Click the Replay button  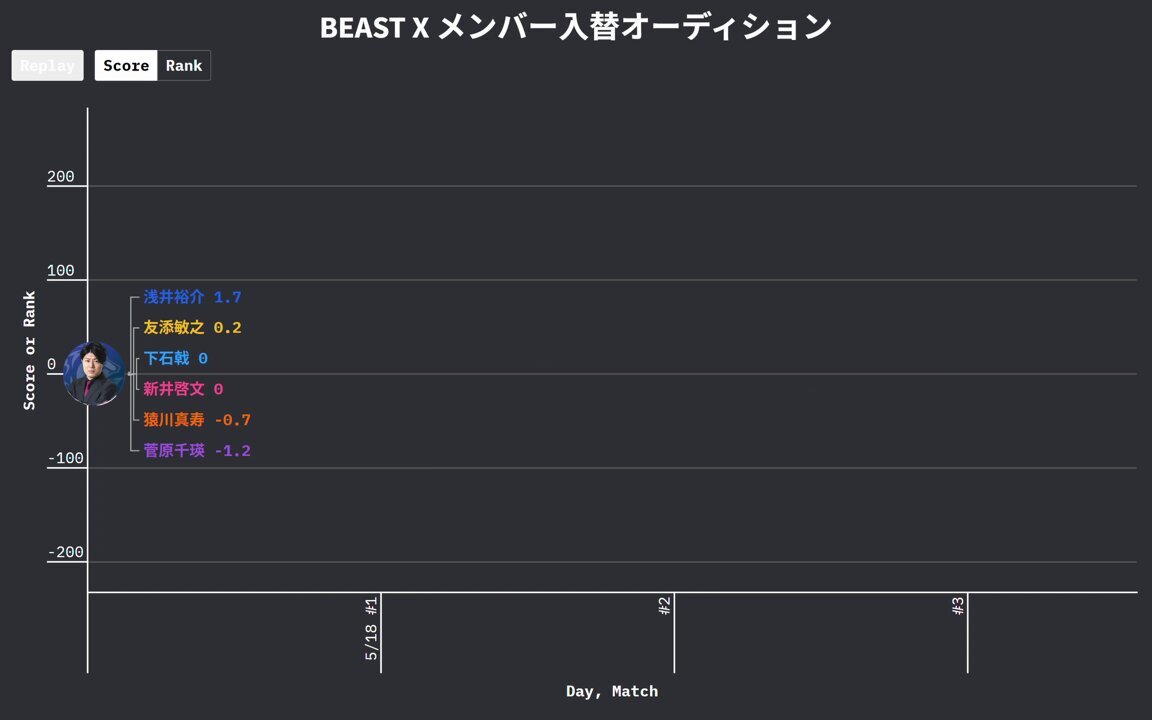(47, 66)
